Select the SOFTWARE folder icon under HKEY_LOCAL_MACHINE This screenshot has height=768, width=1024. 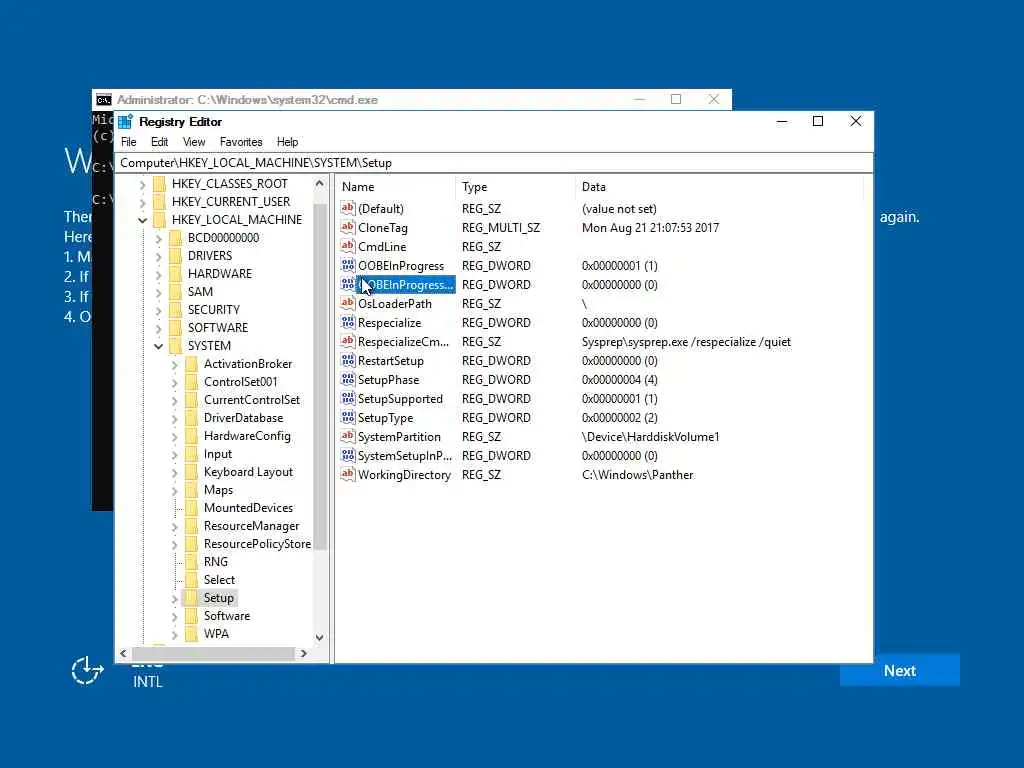[x=176, y=327]
